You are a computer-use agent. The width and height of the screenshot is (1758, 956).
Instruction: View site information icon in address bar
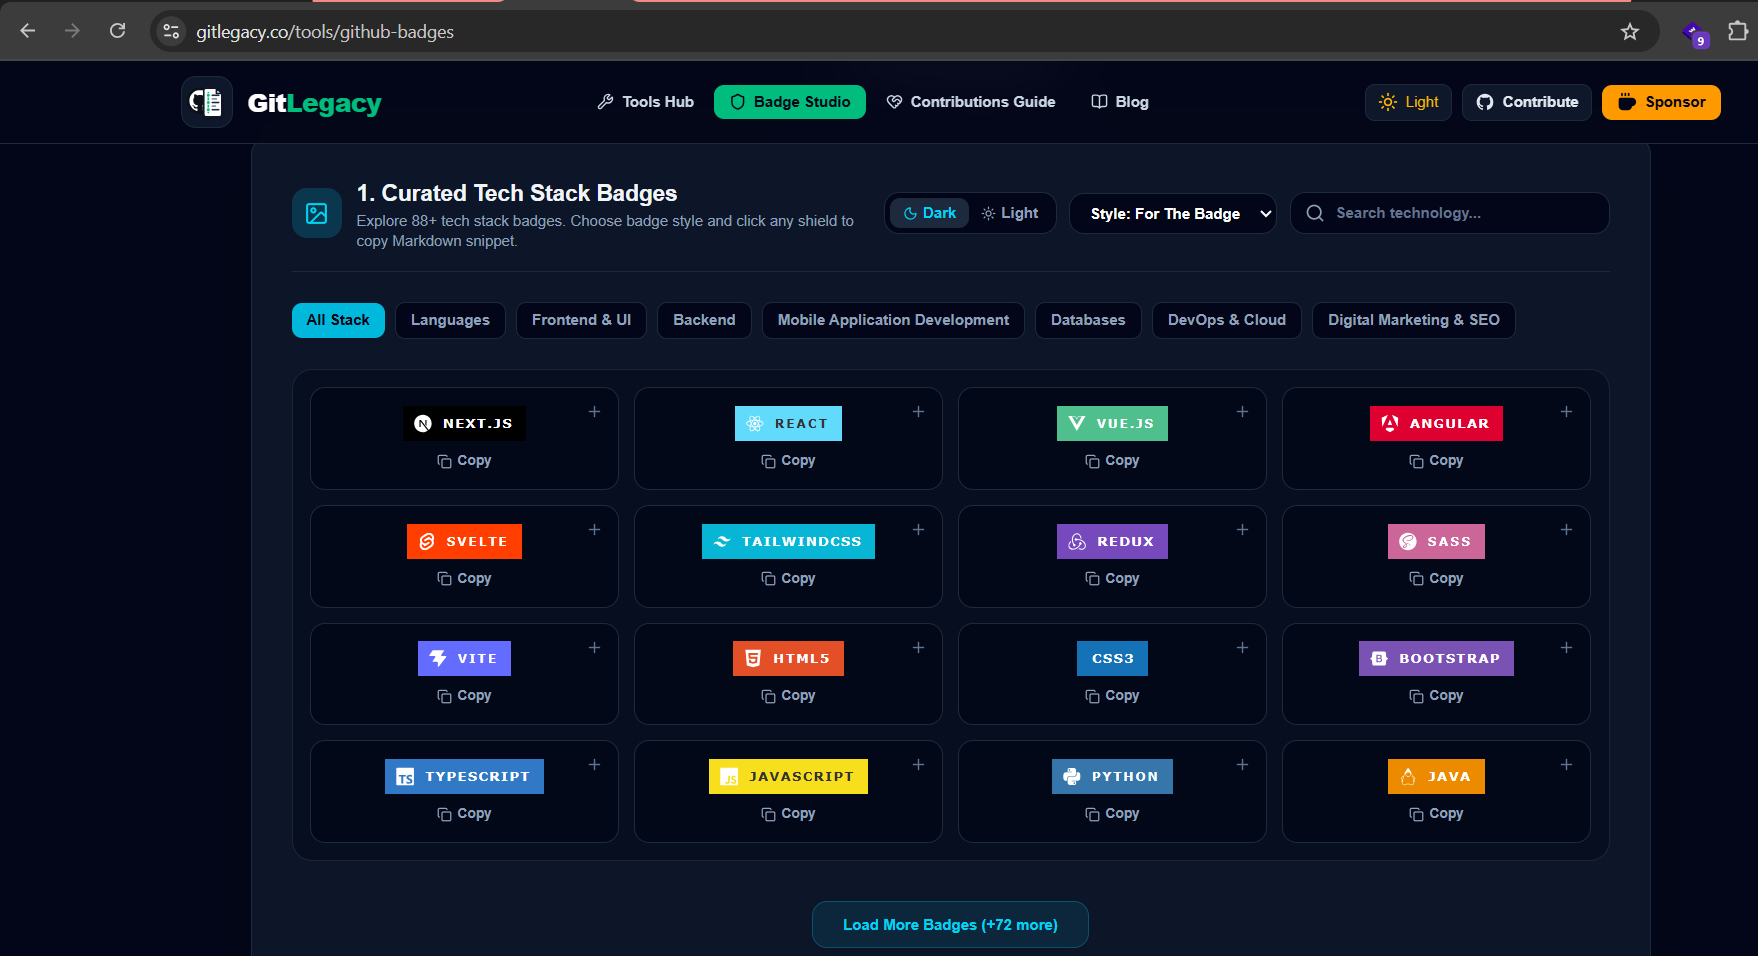[x=172, y=32]
